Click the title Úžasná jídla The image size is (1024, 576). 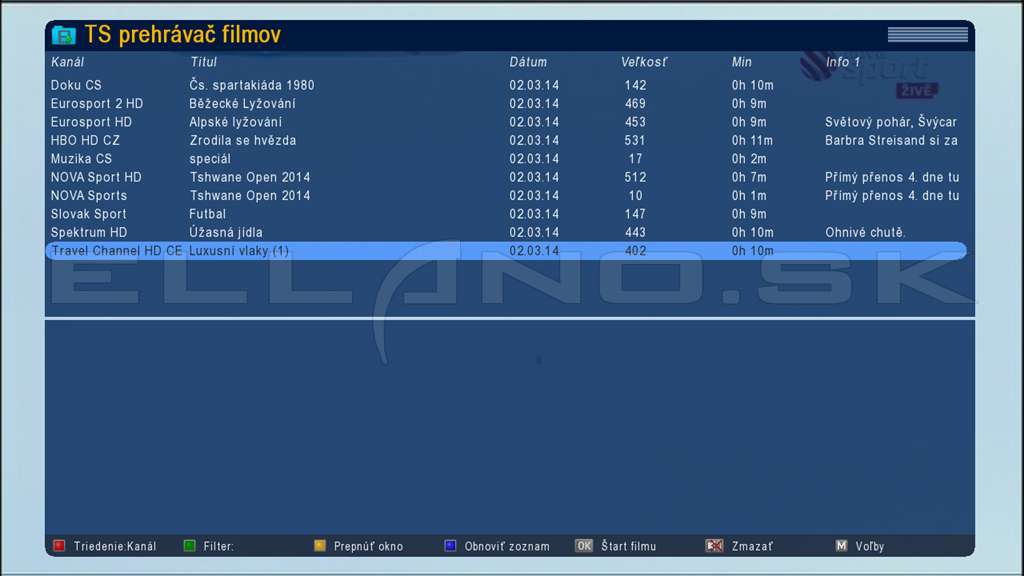226,232
